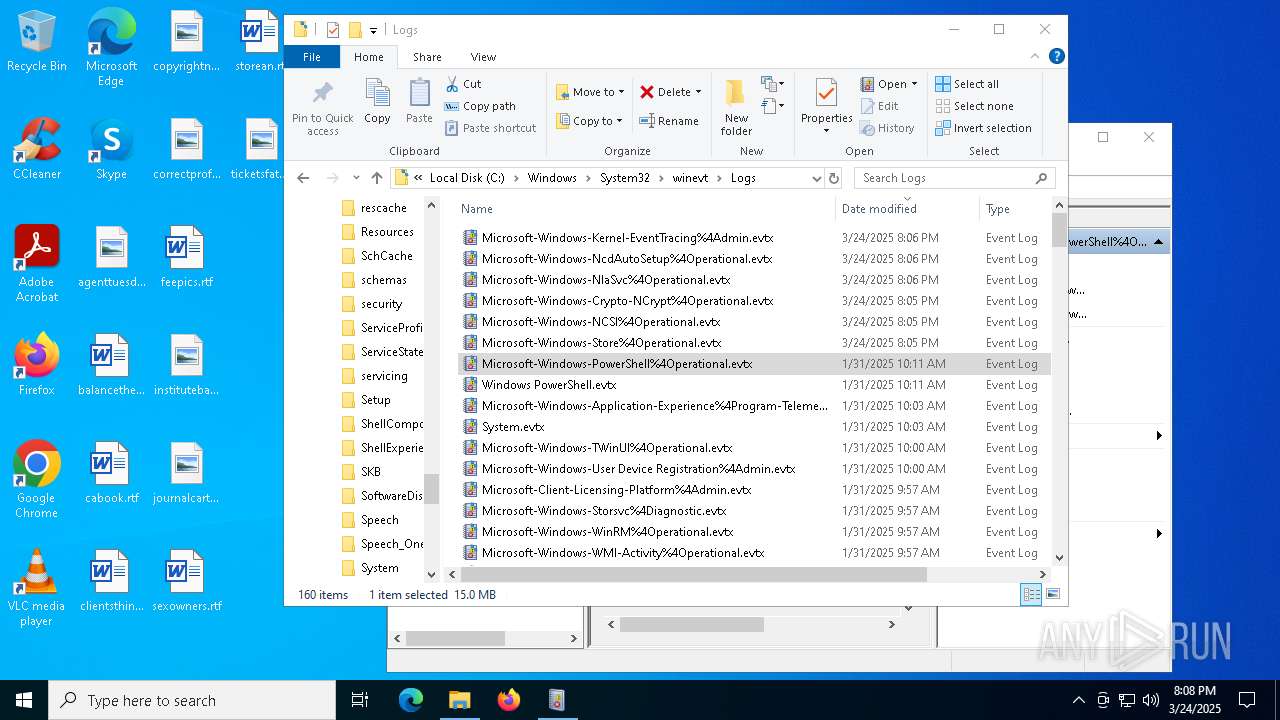
Task: Switch to the Home ribbon tab
Action: pos(368,57)
